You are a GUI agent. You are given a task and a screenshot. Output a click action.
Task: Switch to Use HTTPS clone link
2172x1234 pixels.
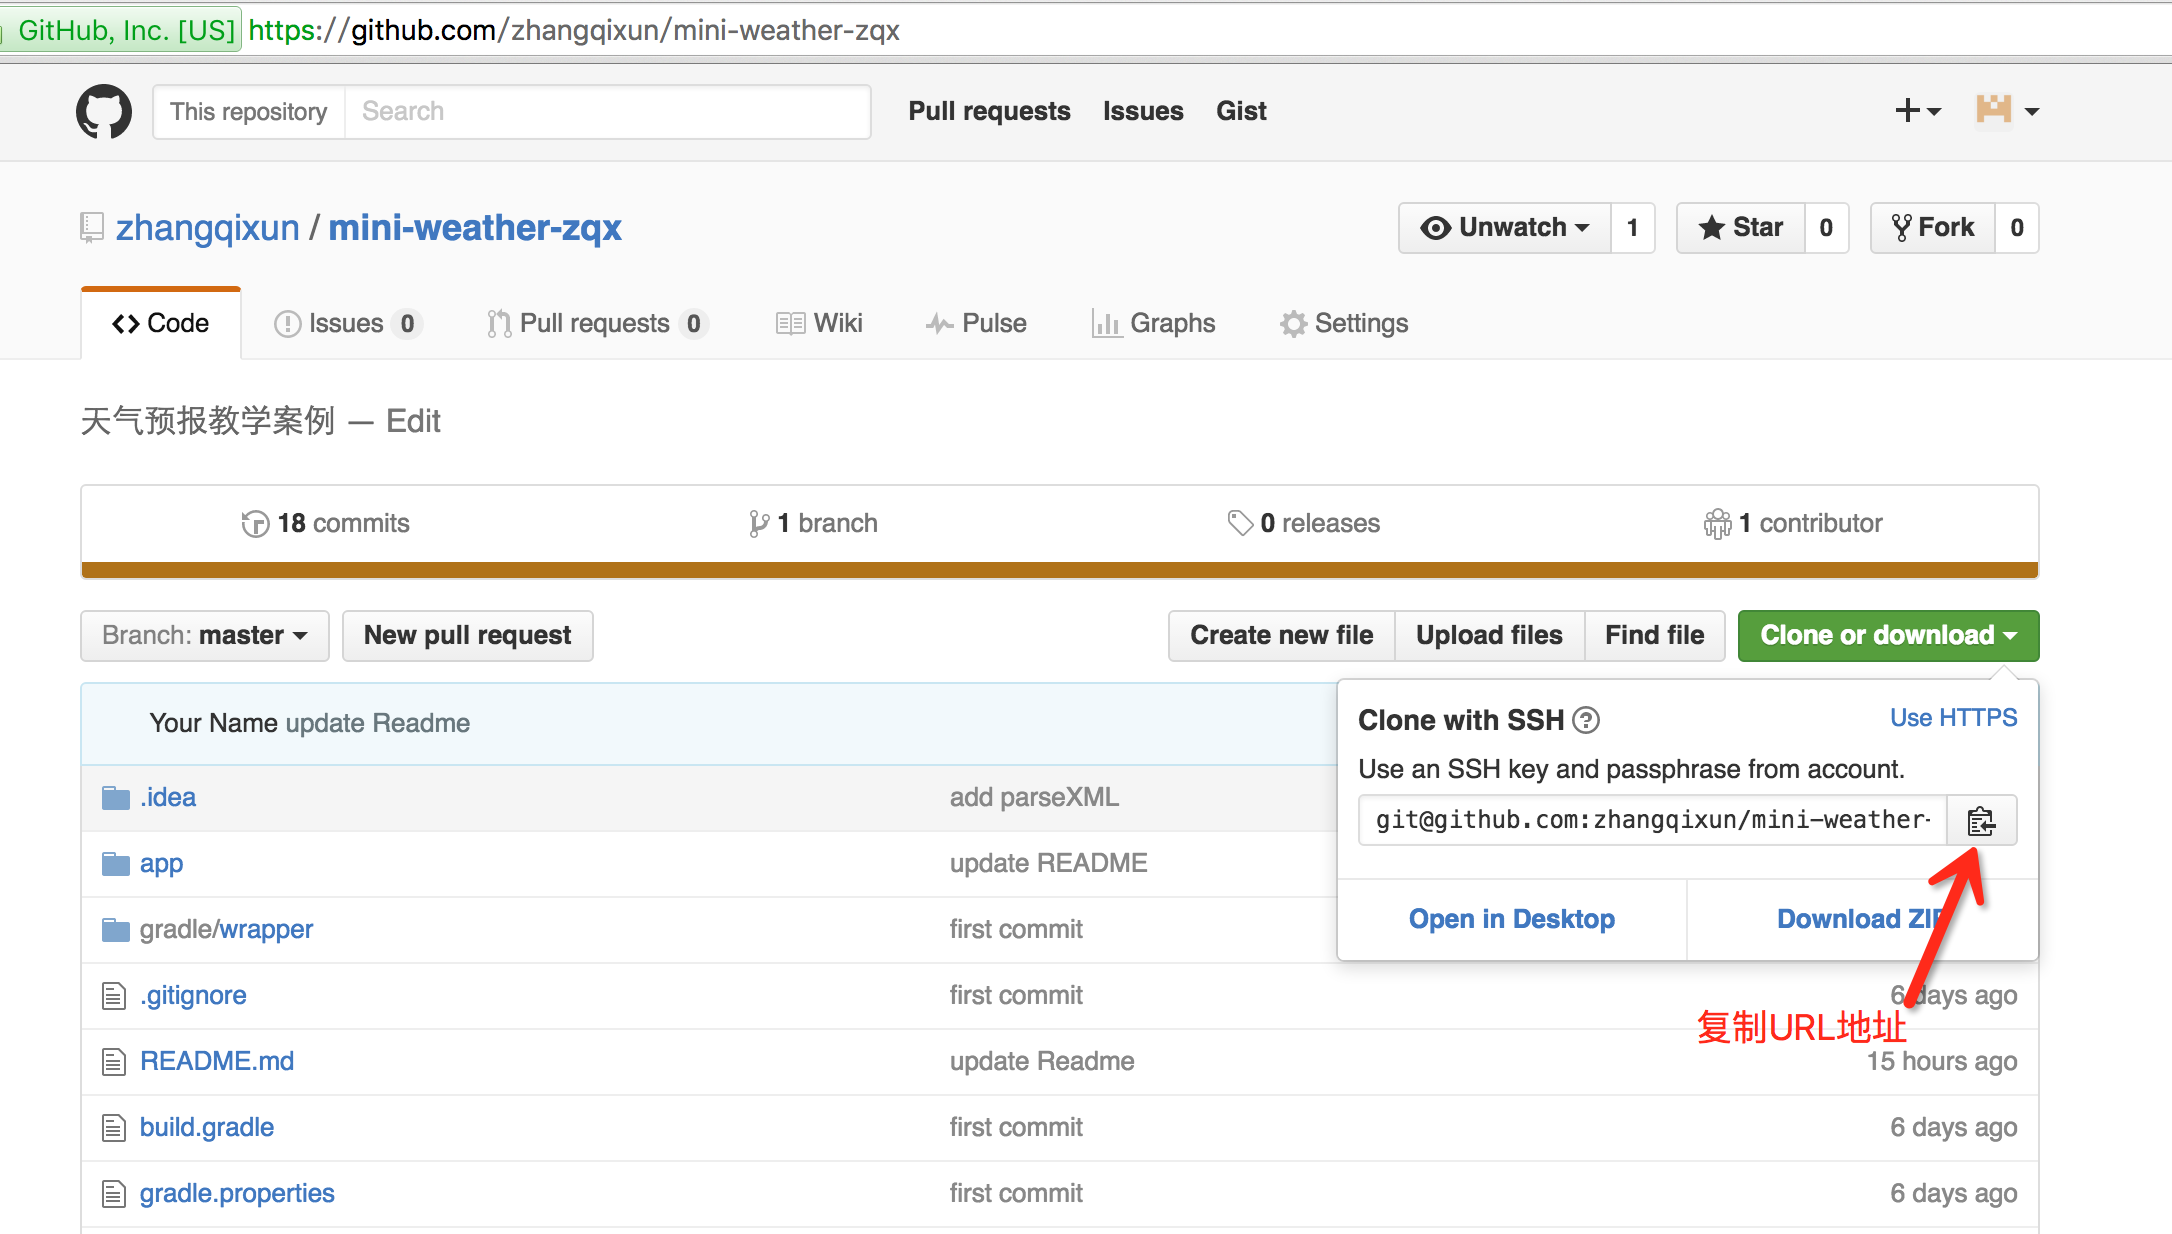pyautogui.click(x=1953, y=718)
